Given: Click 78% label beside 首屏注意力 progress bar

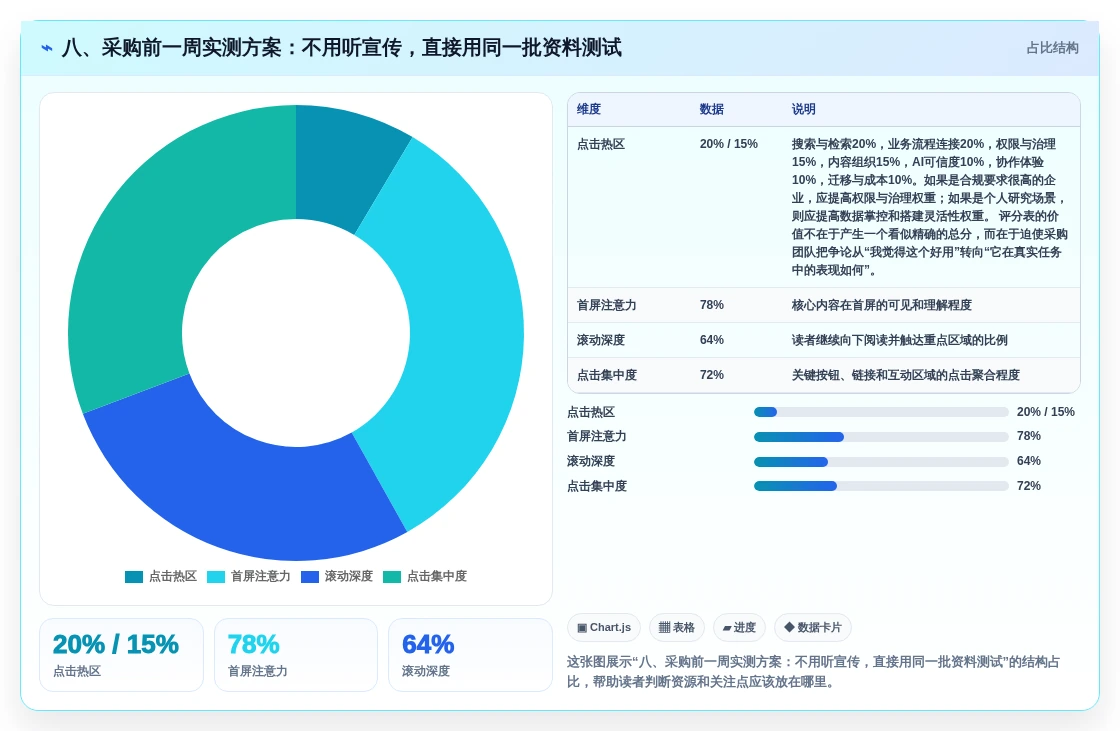Looking at the screenshot, I should click(1029, 436).
